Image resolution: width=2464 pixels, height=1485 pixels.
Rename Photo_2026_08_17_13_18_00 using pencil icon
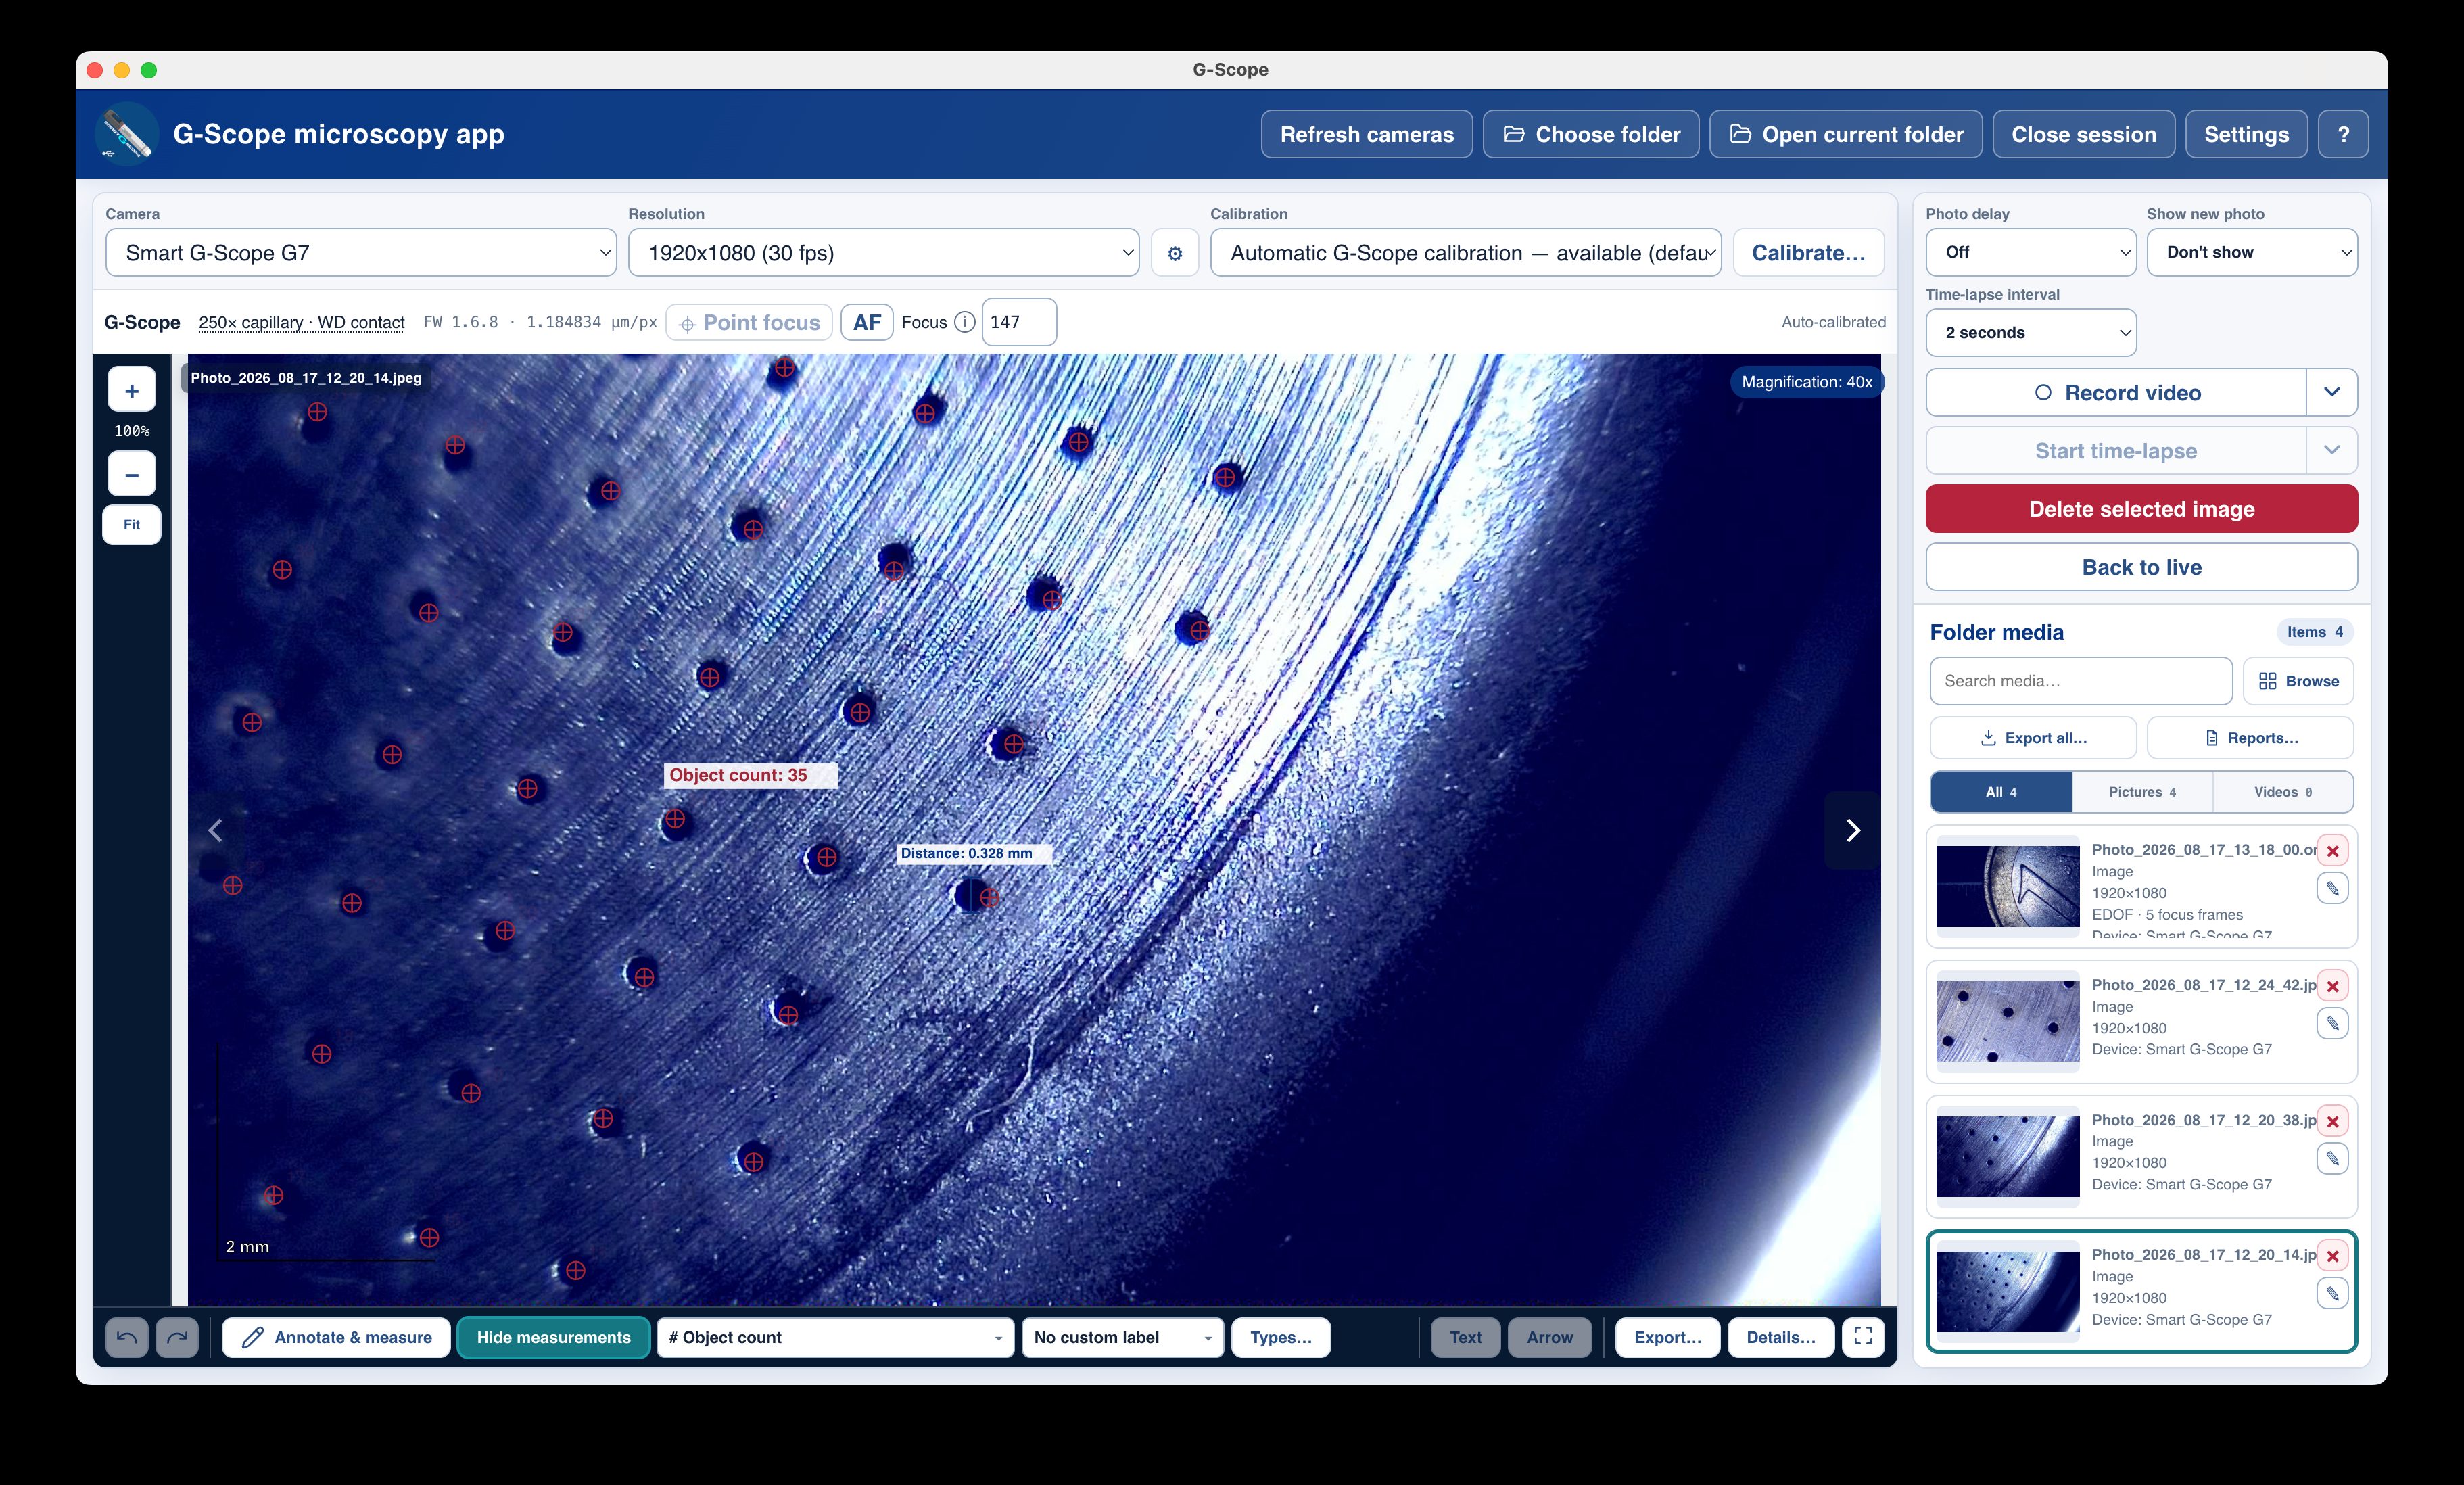point(2332,888)
